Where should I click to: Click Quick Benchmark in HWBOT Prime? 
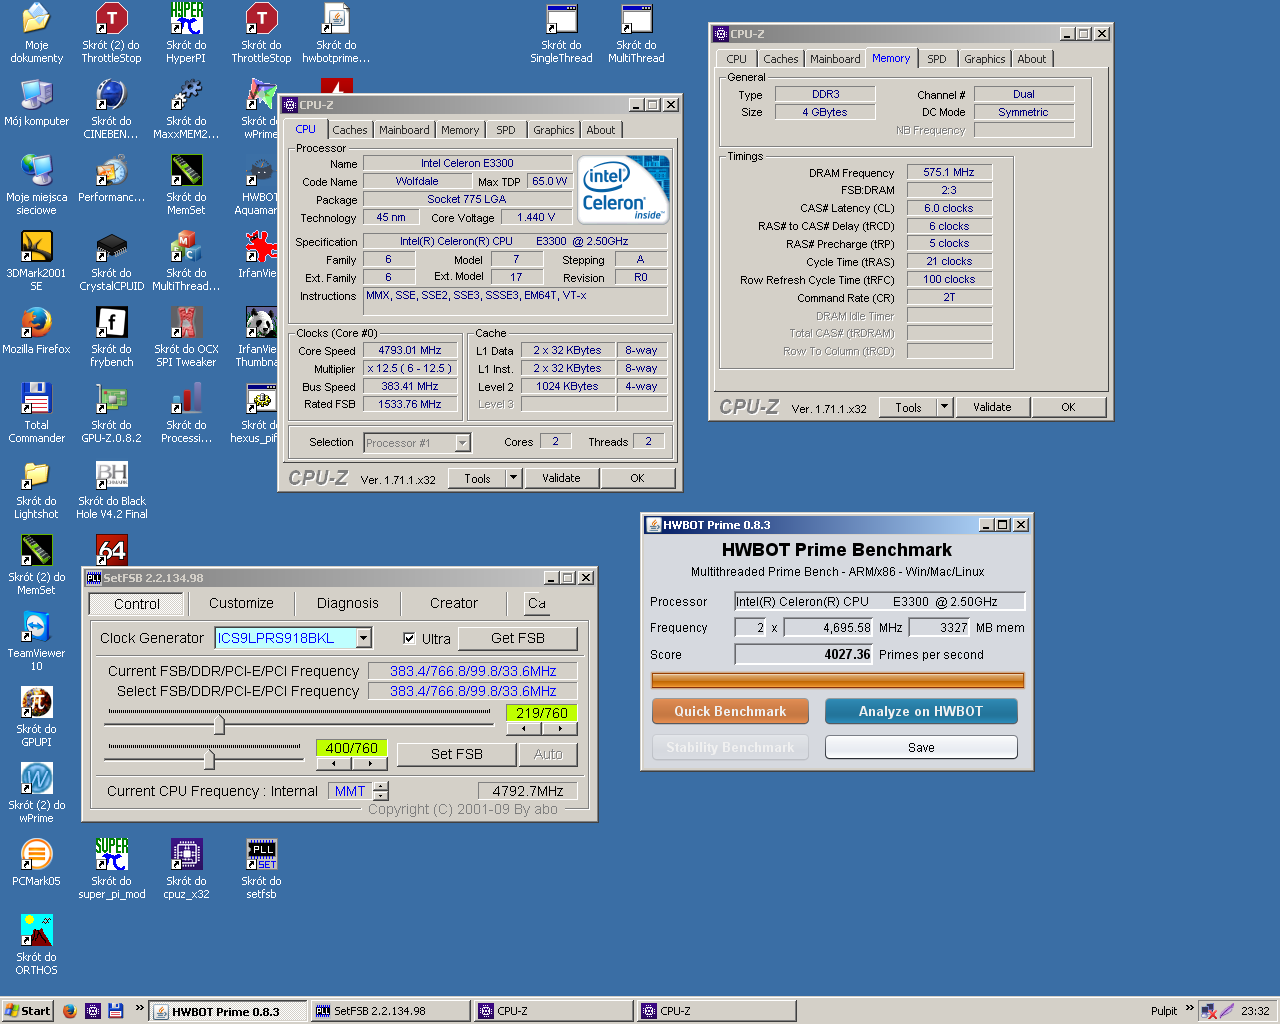tap(730, 711)
